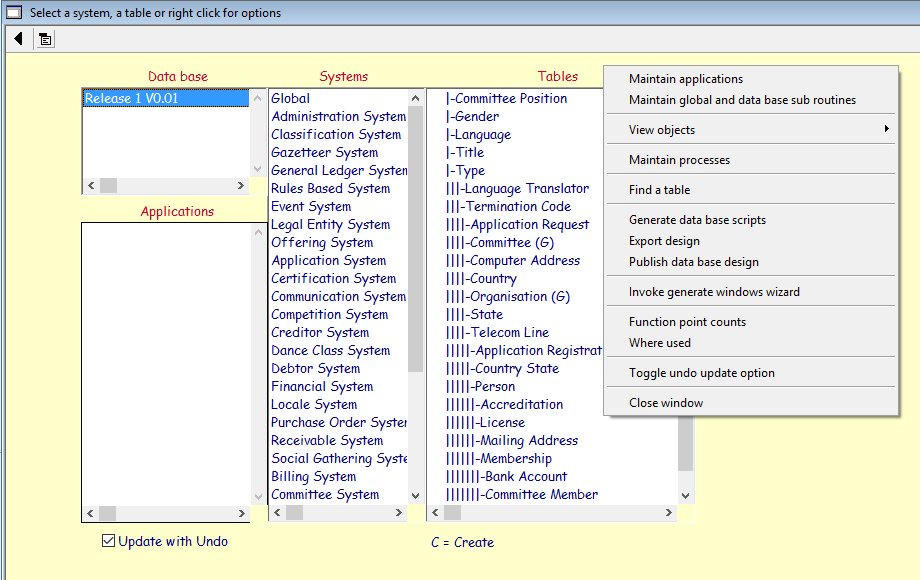This screenshot has height=580, width=920.
Task: Choose Maintain applications from context menu
Action: (x=686, y=79)
